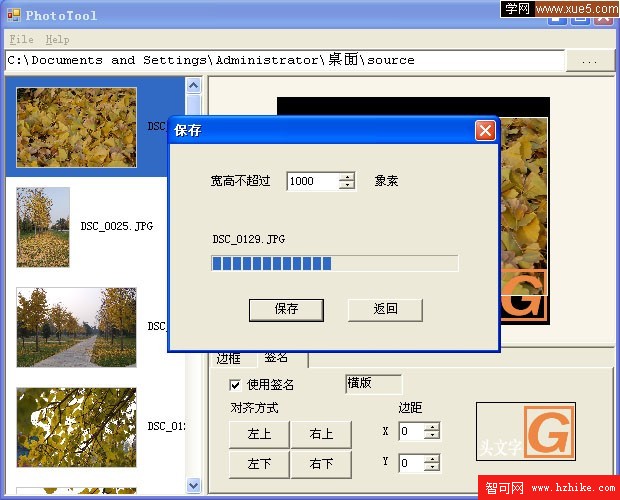Screen dimensions: 620x500
Task: Select the first ginkgo leaves thumbnail
Action: 76,127
